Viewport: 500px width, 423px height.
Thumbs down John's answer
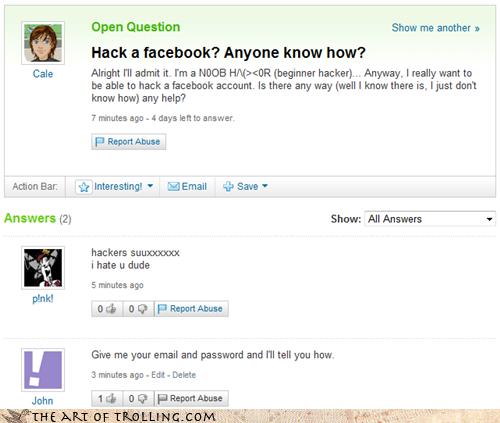[x=142, y=399]
